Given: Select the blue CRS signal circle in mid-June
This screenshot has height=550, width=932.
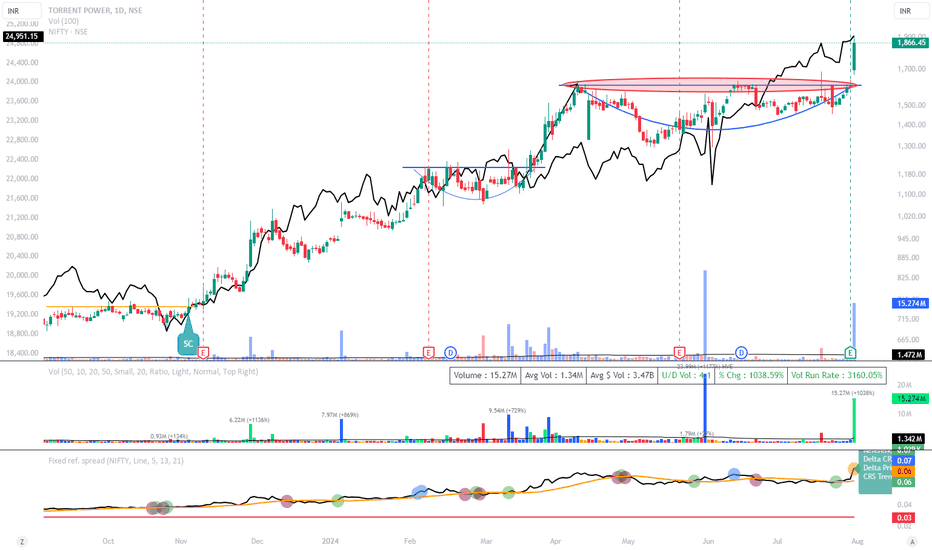Looking at the screenshot, I should (734, 474).
